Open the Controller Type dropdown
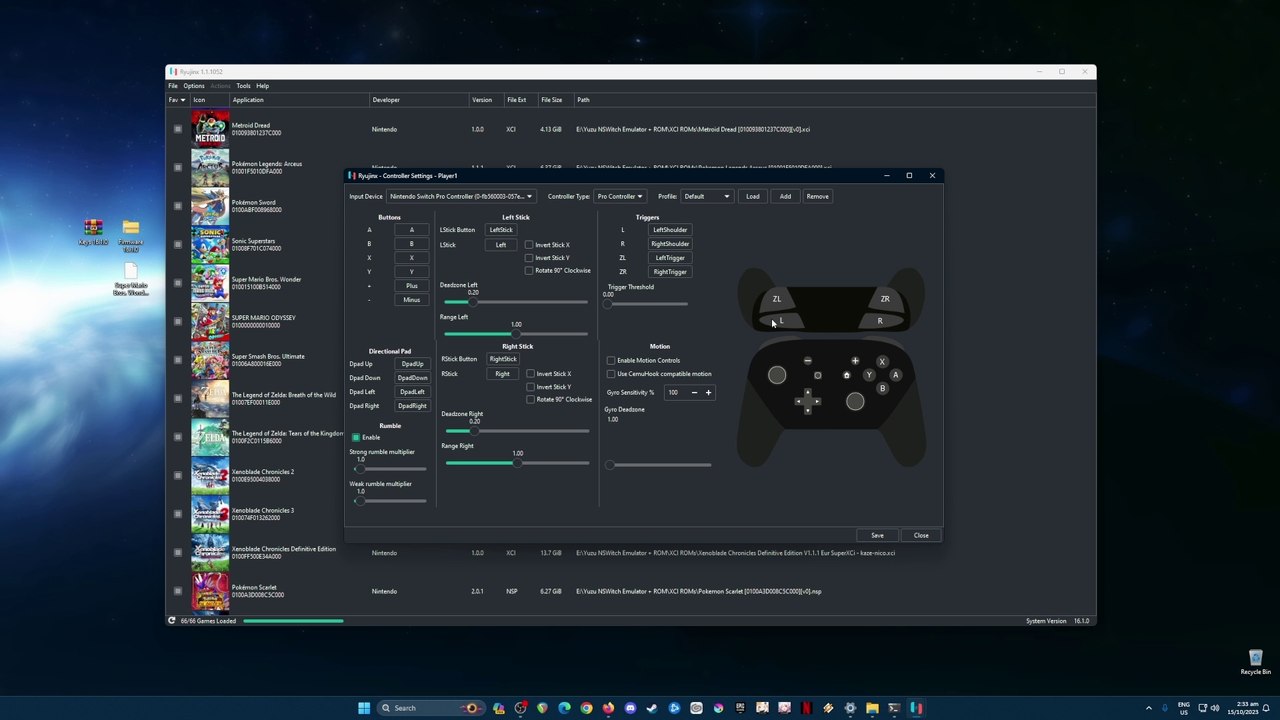The width and height of the screenshot is (1280, 720). 620,196
